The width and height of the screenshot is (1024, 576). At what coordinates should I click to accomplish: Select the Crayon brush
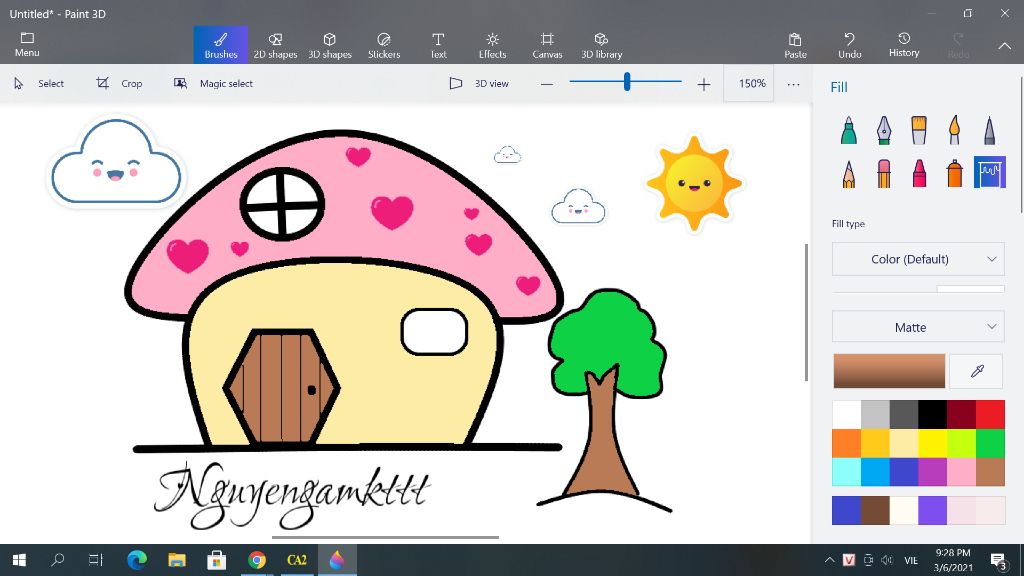pos(919,173)
